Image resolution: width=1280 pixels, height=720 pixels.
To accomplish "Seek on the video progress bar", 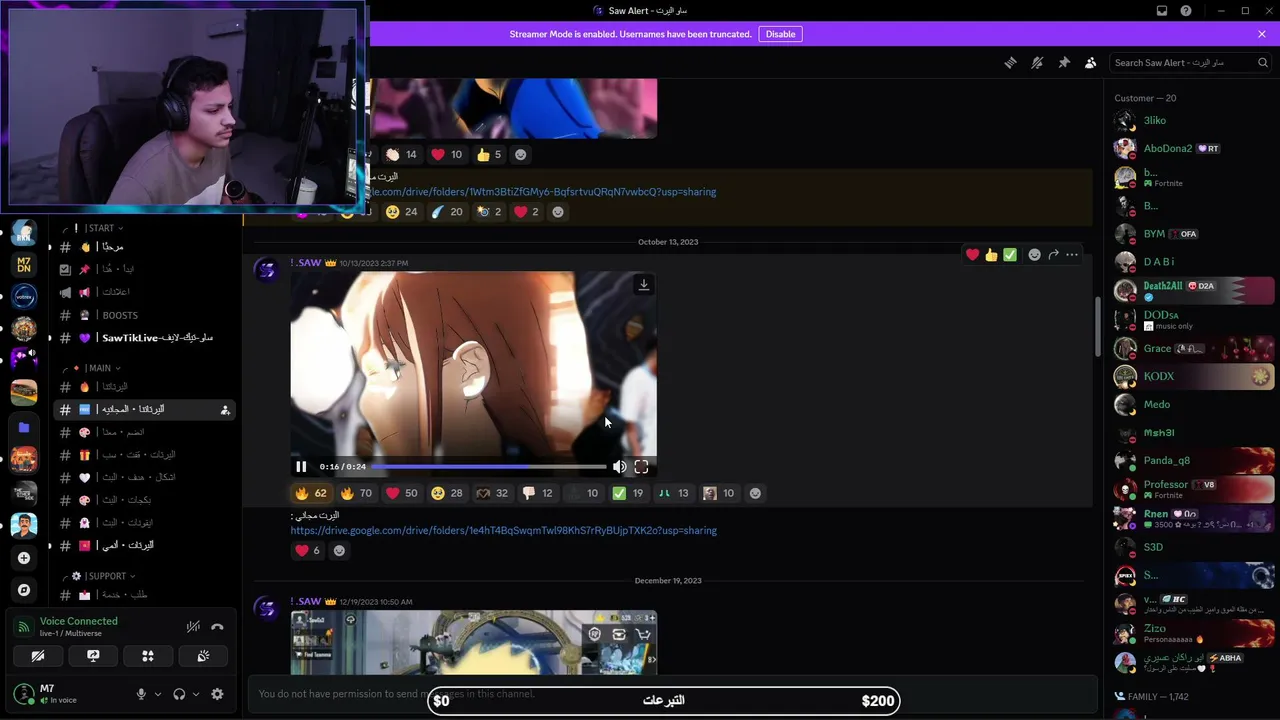I will pos(489,467).
